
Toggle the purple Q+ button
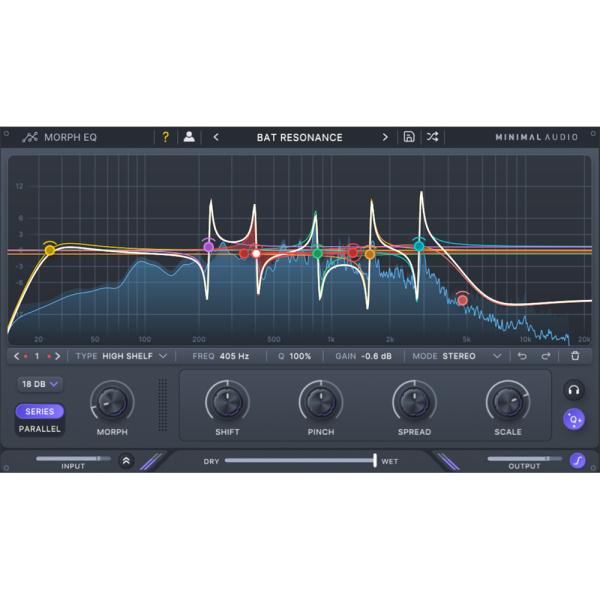pos(574,419)
